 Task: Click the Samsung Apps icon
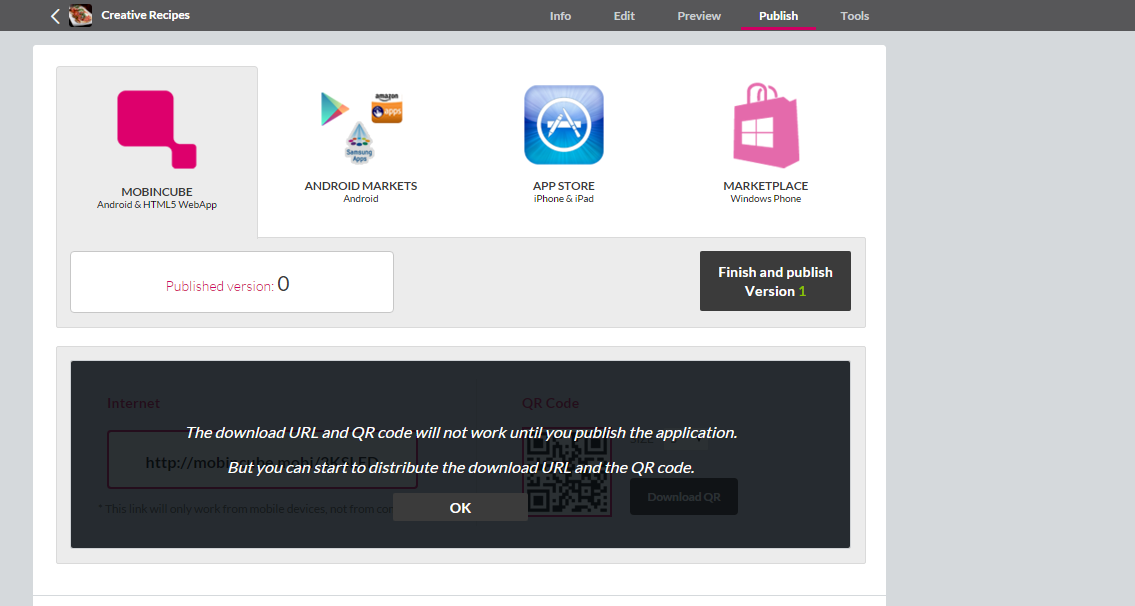click(x=360, y=143)
